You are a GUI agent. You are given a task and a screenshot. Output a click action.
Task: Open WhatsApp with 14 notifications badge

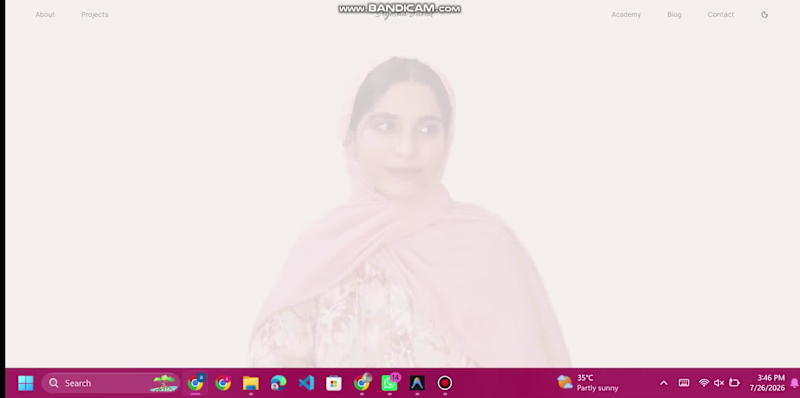click(x=390, y=383)
